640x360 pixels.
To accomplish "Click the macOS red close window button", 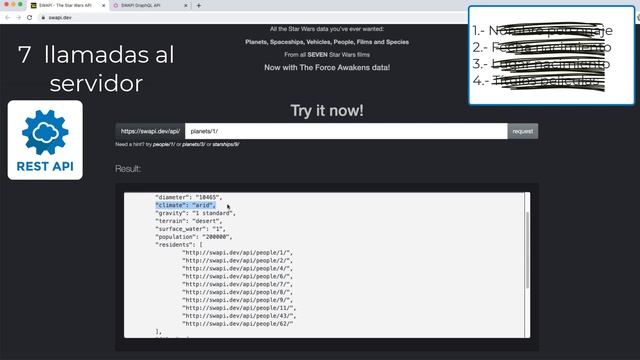I will (x=6, y=4).
